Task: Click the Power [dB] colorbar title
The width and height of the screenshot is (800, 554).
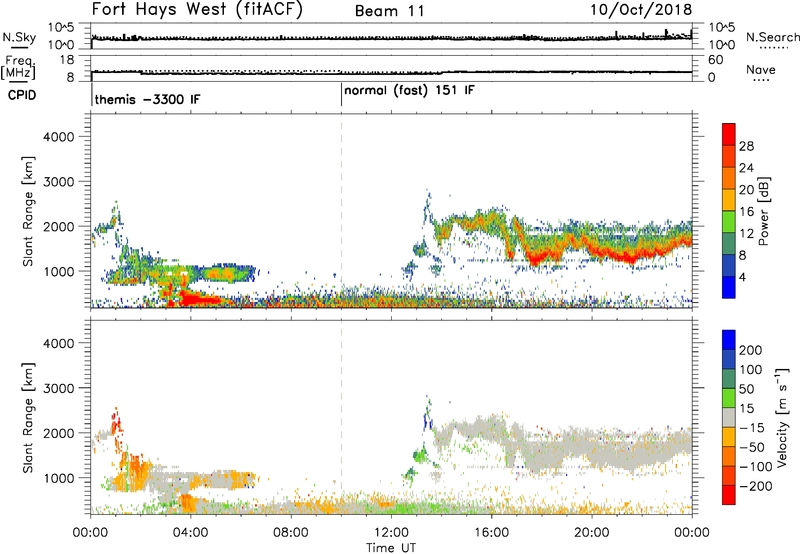Action: 763,211
